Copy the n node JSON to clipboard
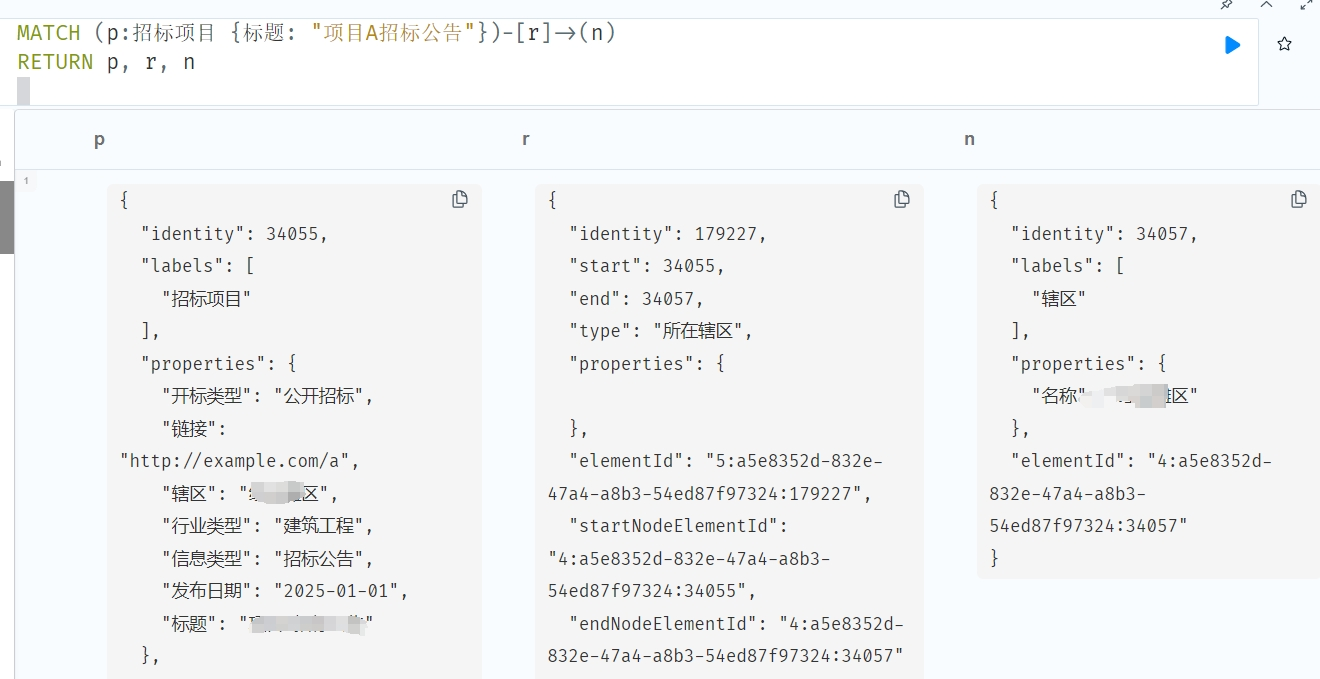Screen dimensions: 1320x679 [1299, 199]
